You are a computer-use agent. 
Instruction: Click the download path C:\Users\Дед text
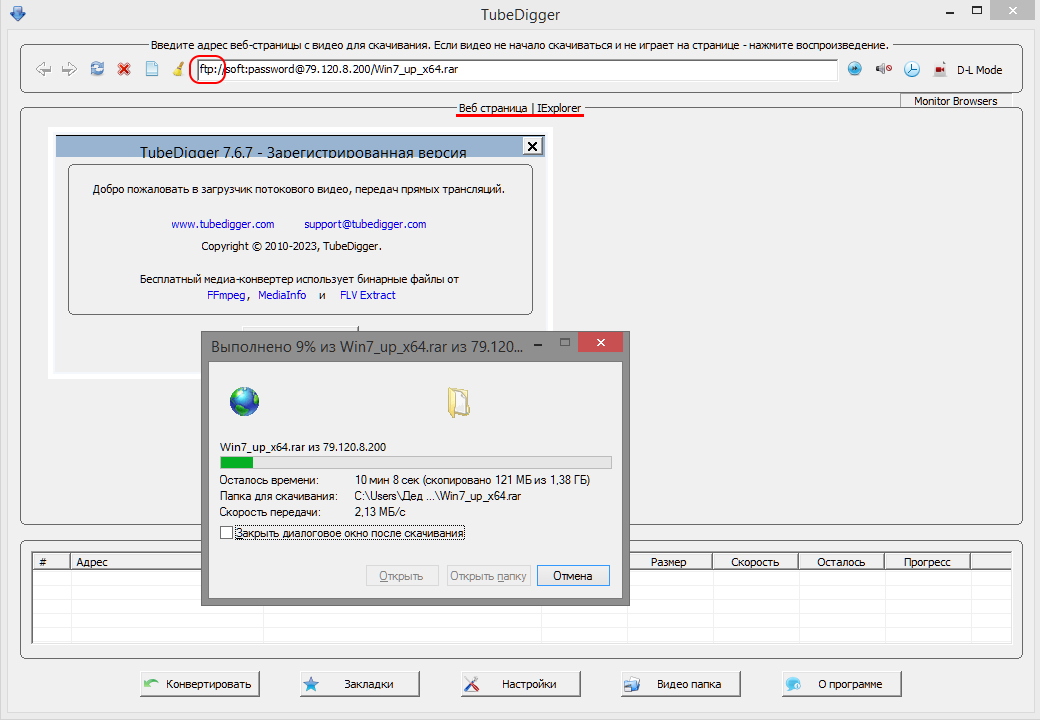click(x=438, y=496)
